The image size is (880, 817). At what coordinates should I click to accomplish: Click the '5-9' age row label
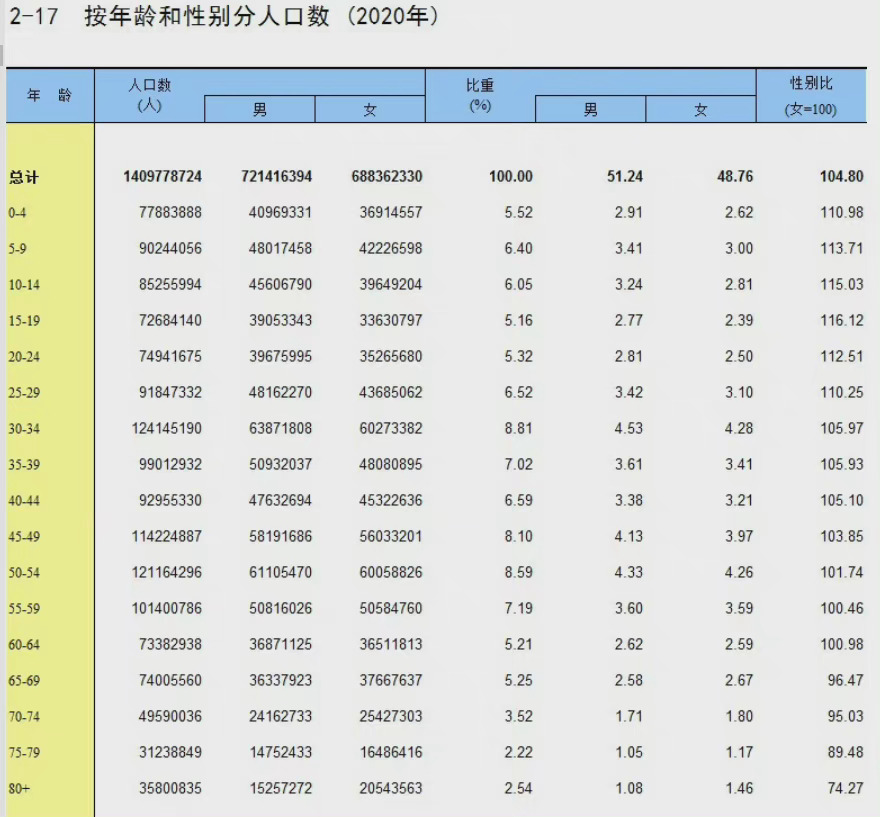(17, 249)
